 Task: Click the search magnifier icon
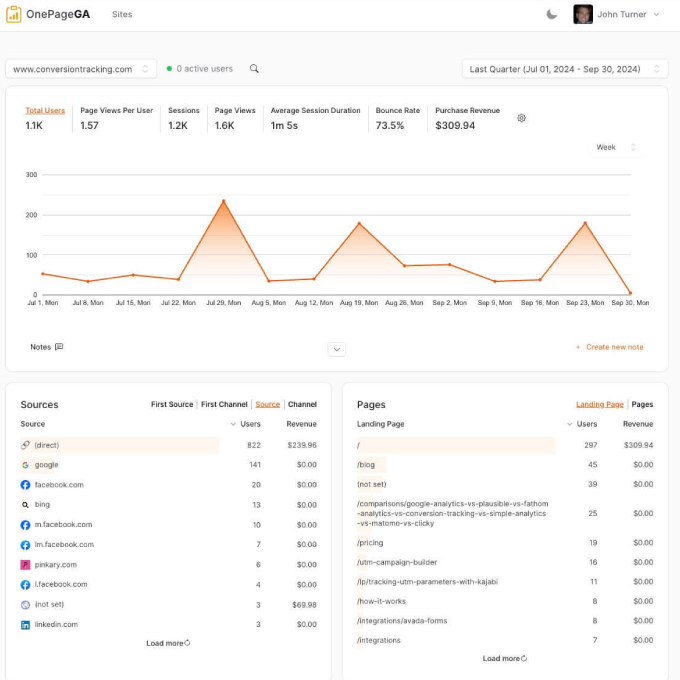pyautogui.click(x=254, y=69)
